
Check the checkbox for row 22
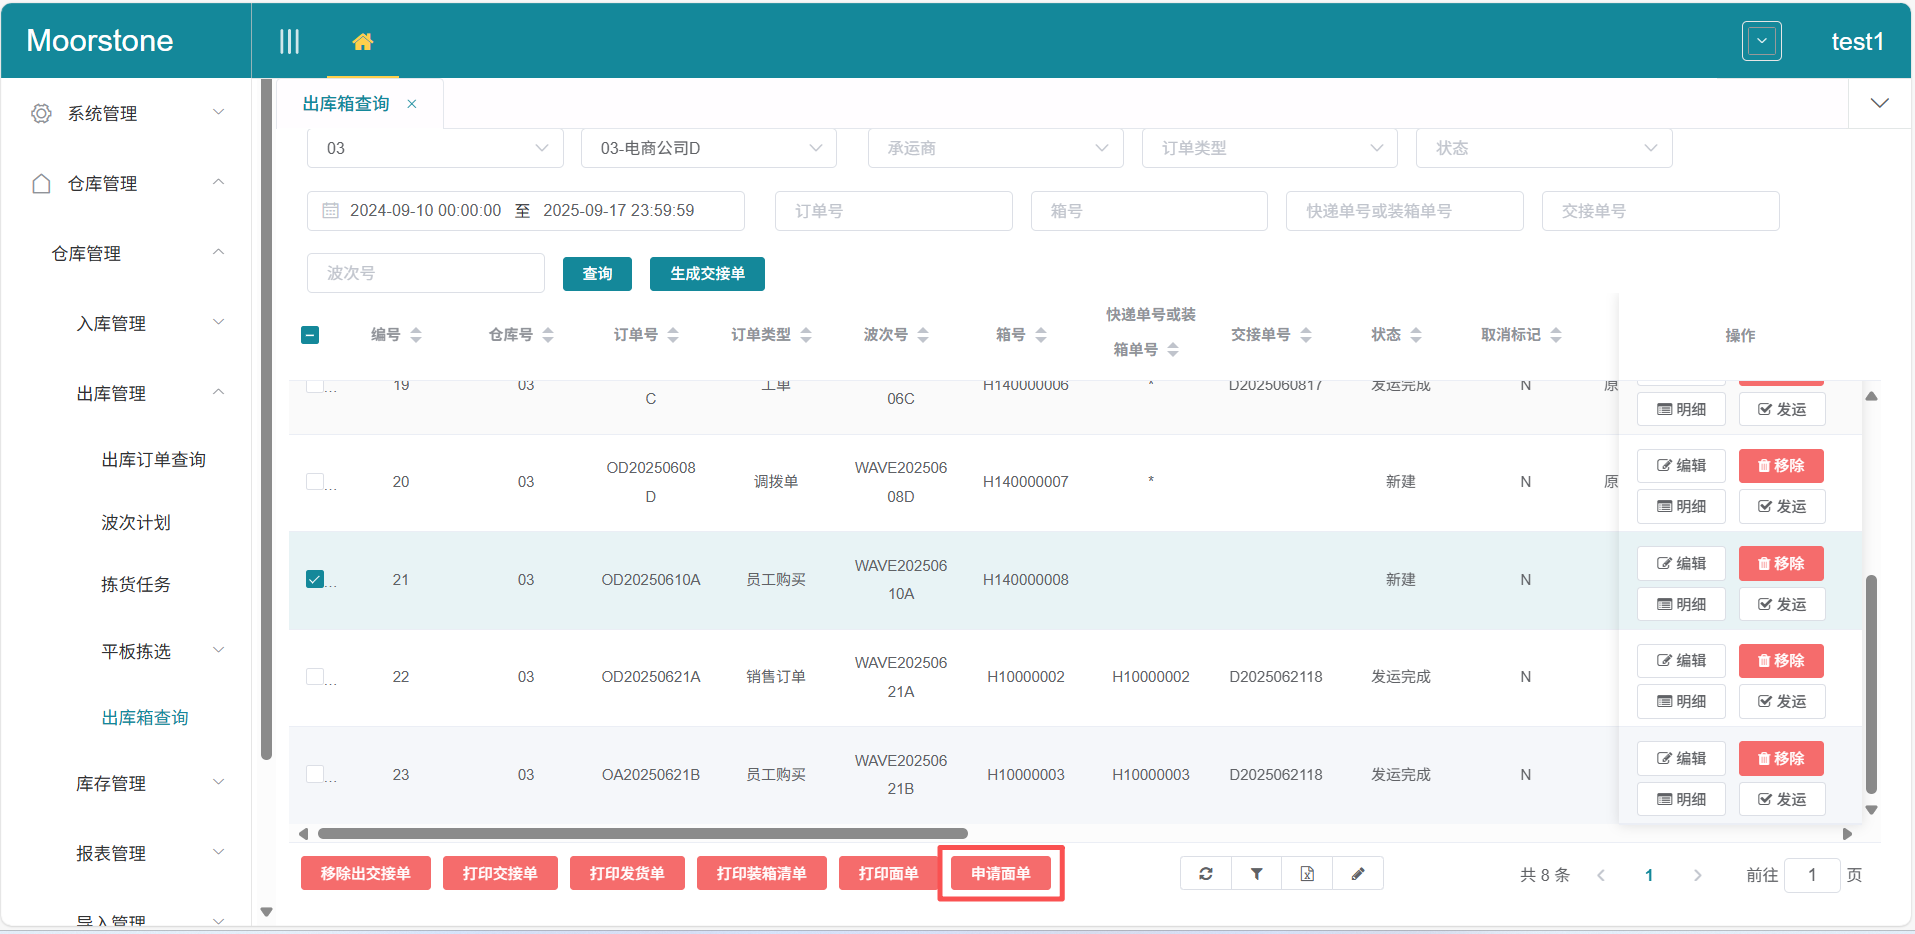coord(315,677)
